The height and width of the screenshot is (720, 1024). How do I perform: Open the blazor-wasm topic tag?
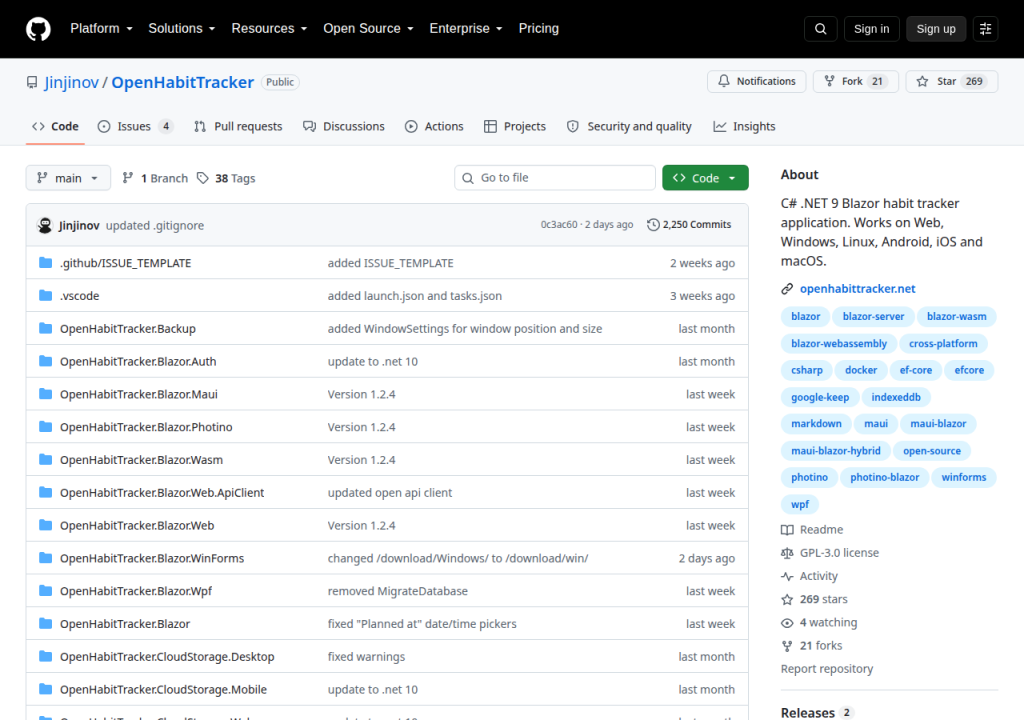(957, 316)
